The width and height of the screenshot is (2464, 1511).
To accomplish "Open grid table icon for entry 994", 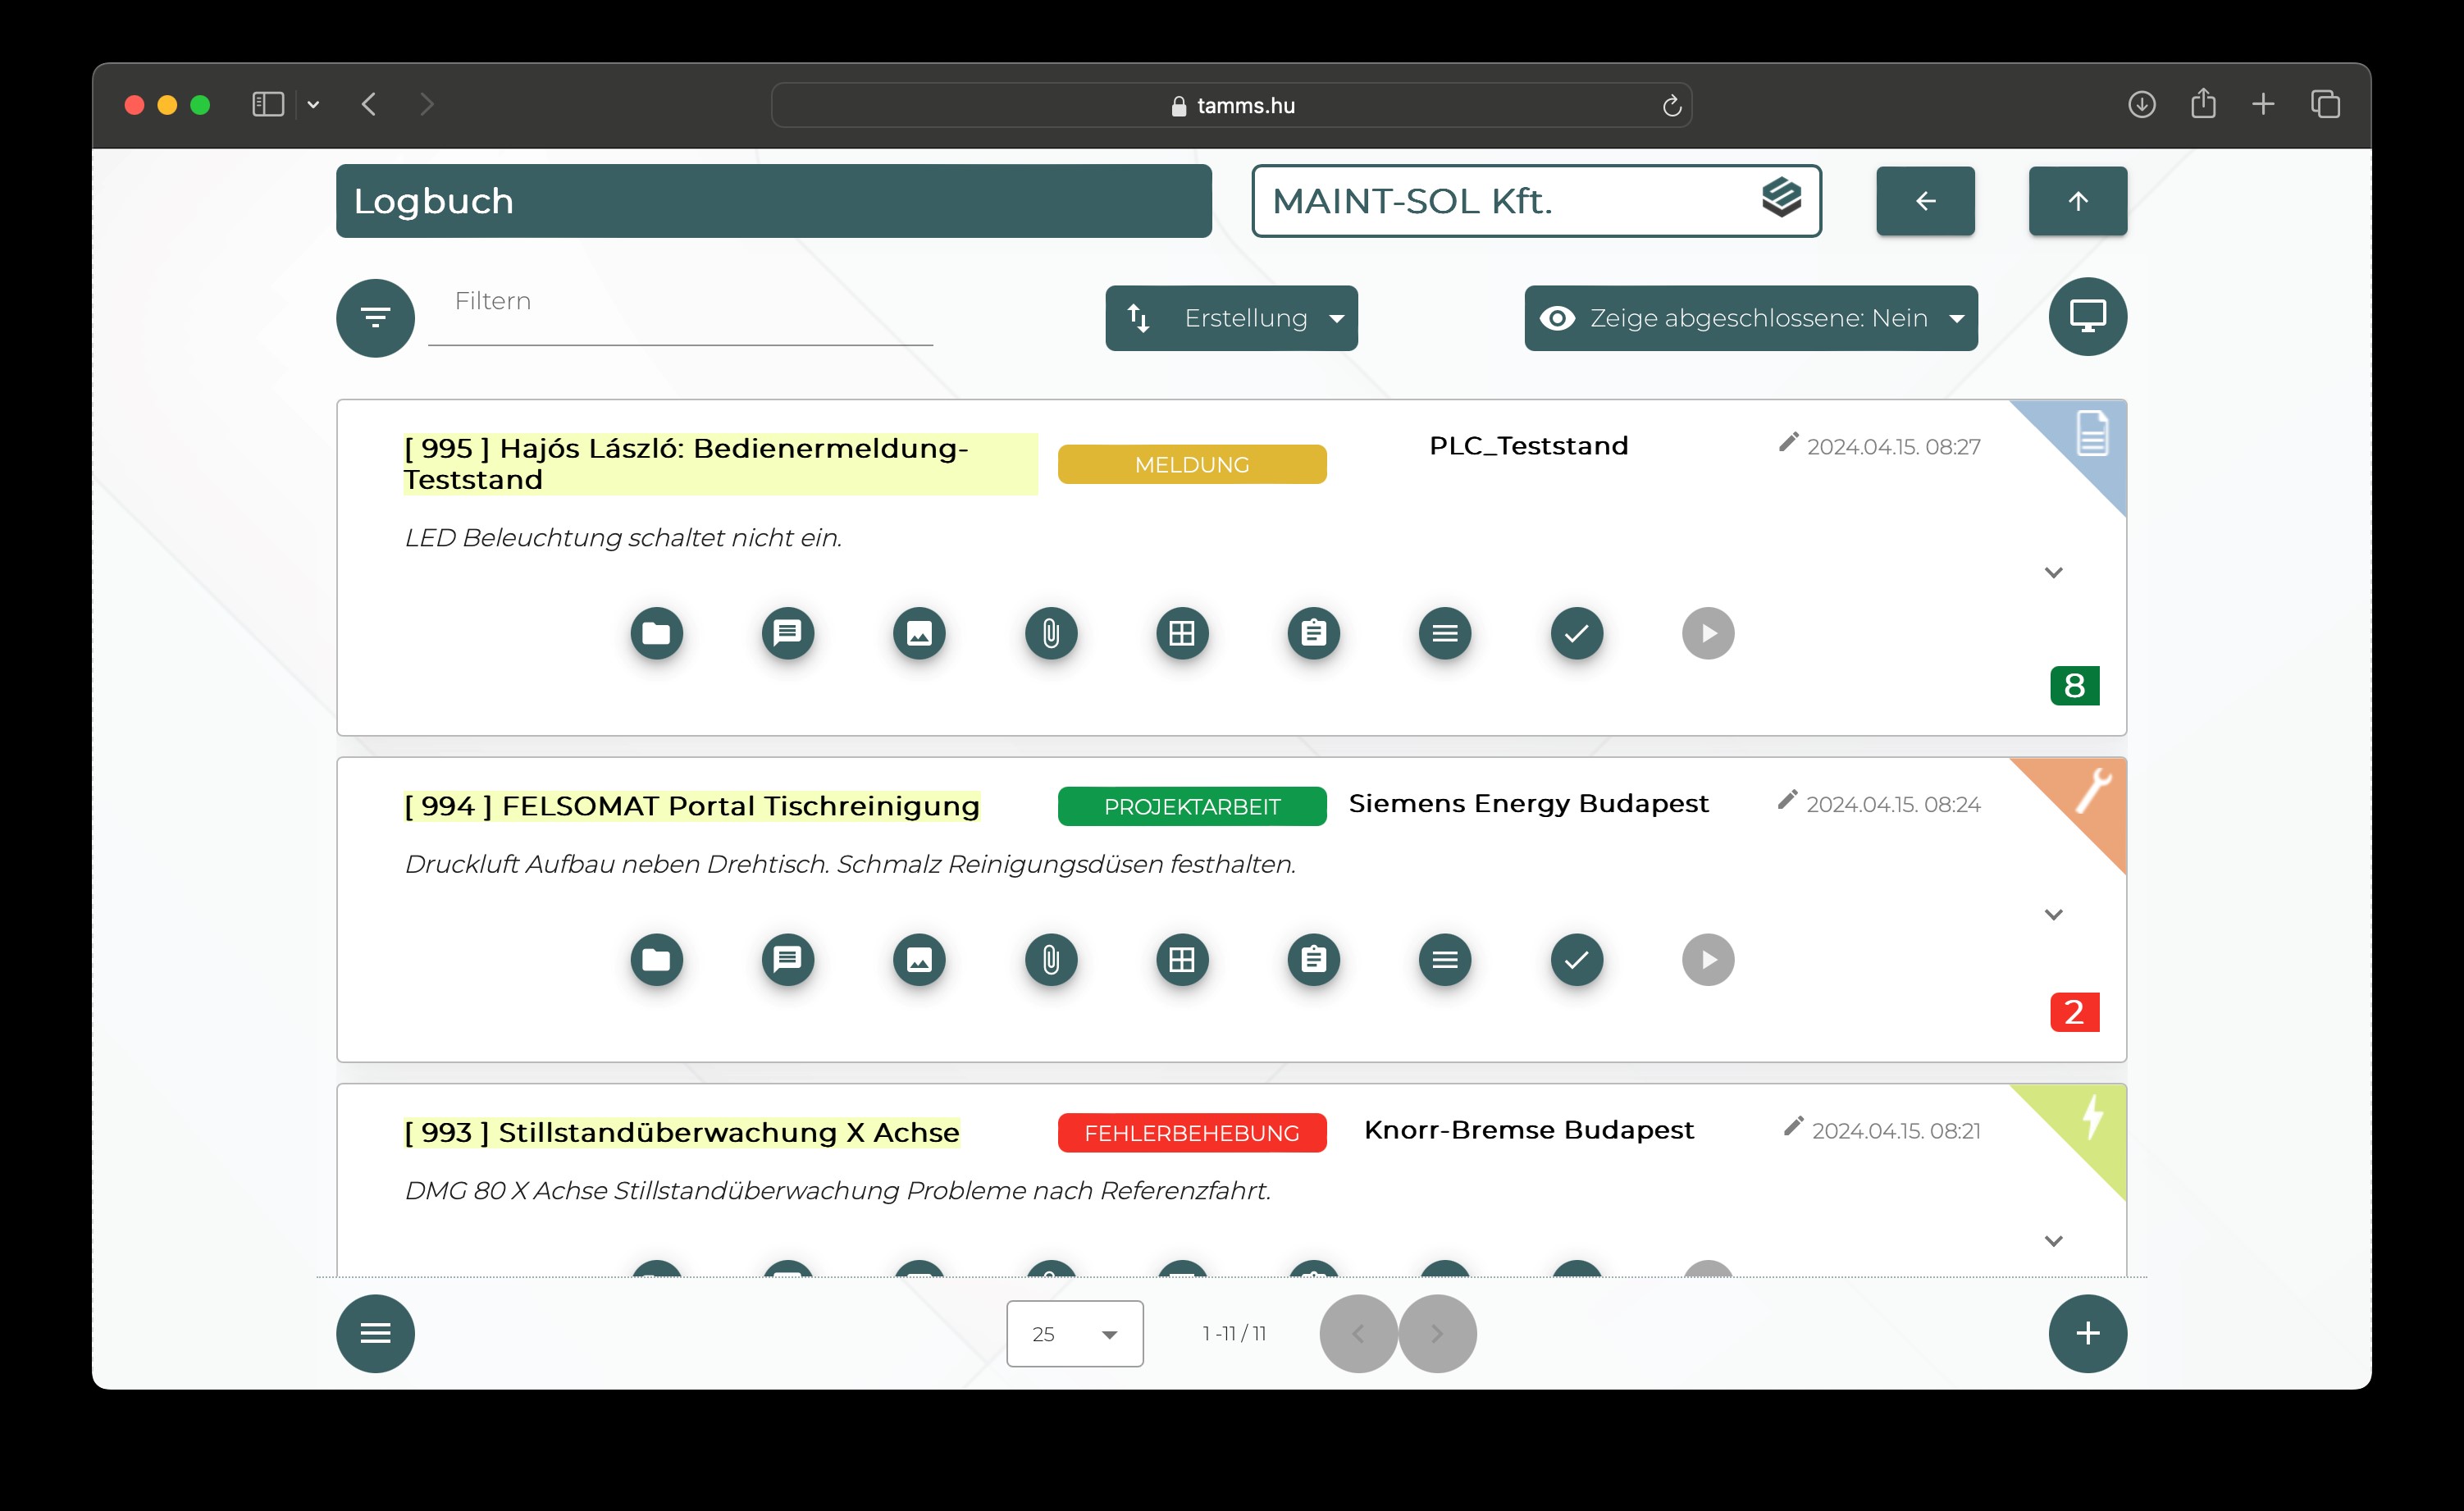I will coord(1182,960).
